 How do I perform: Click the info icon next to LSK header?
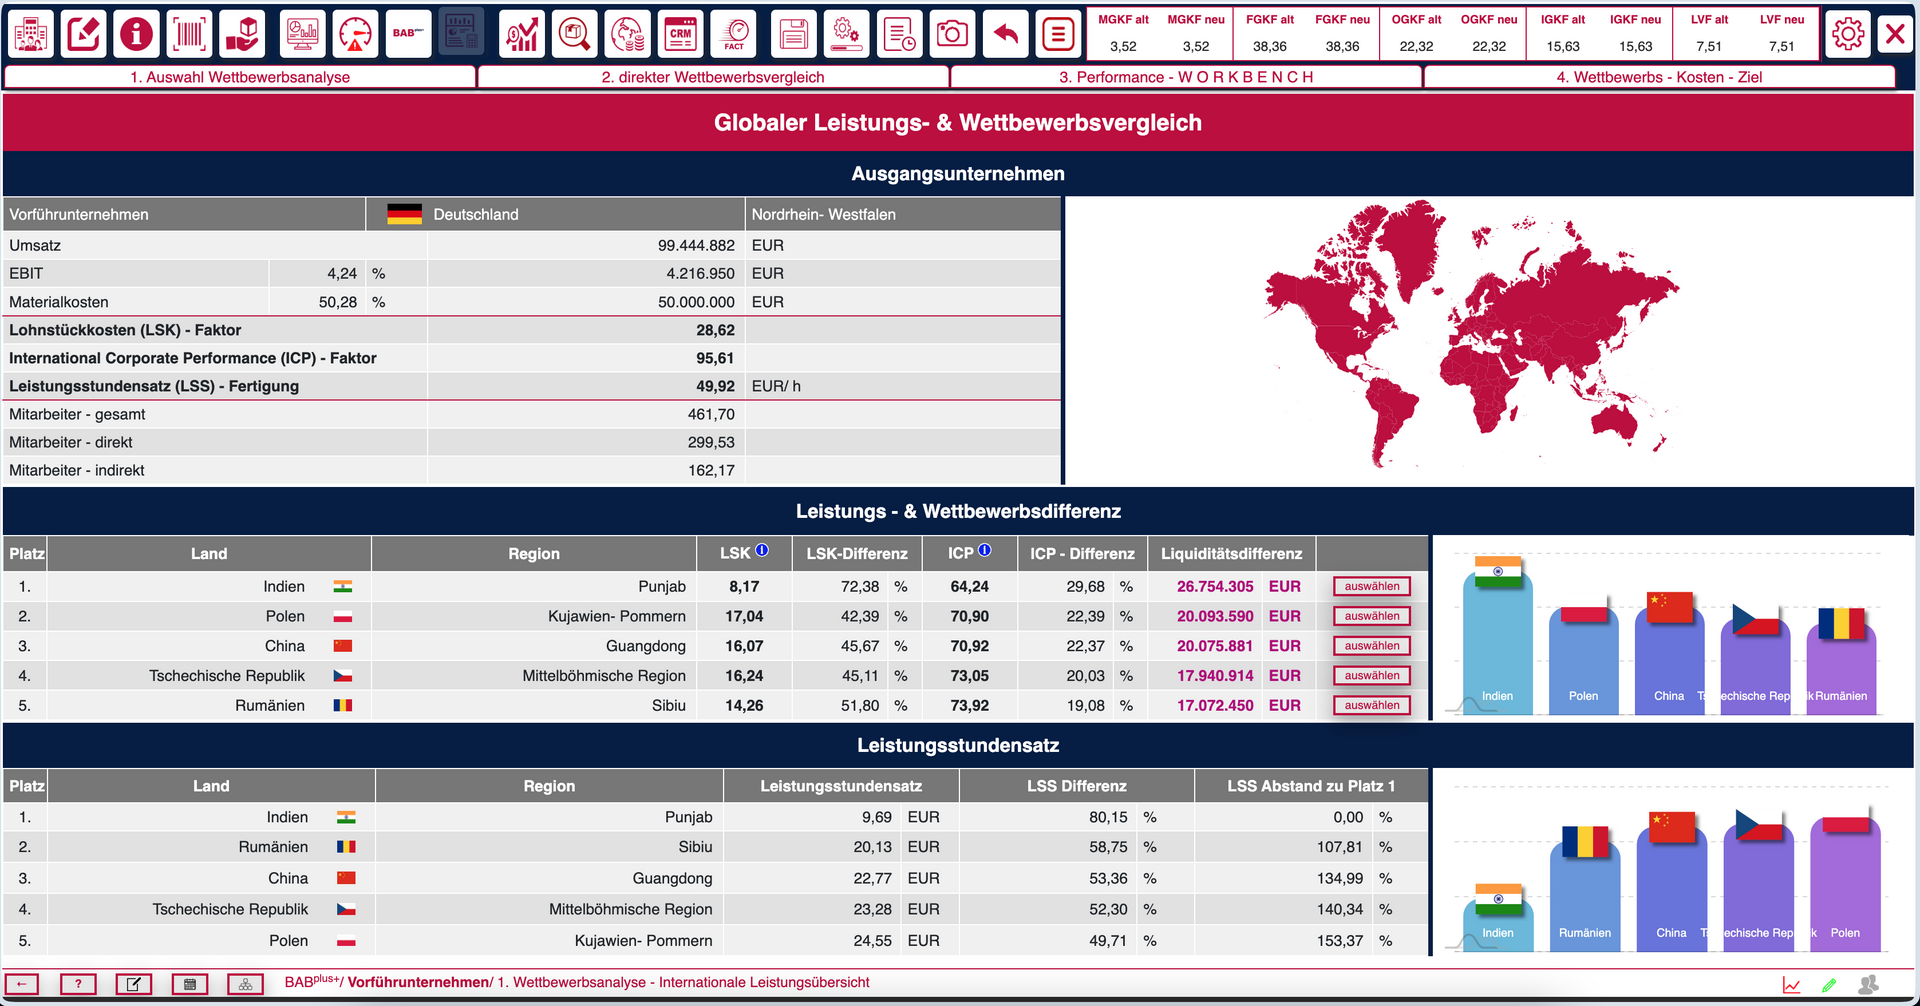[762, 551]
